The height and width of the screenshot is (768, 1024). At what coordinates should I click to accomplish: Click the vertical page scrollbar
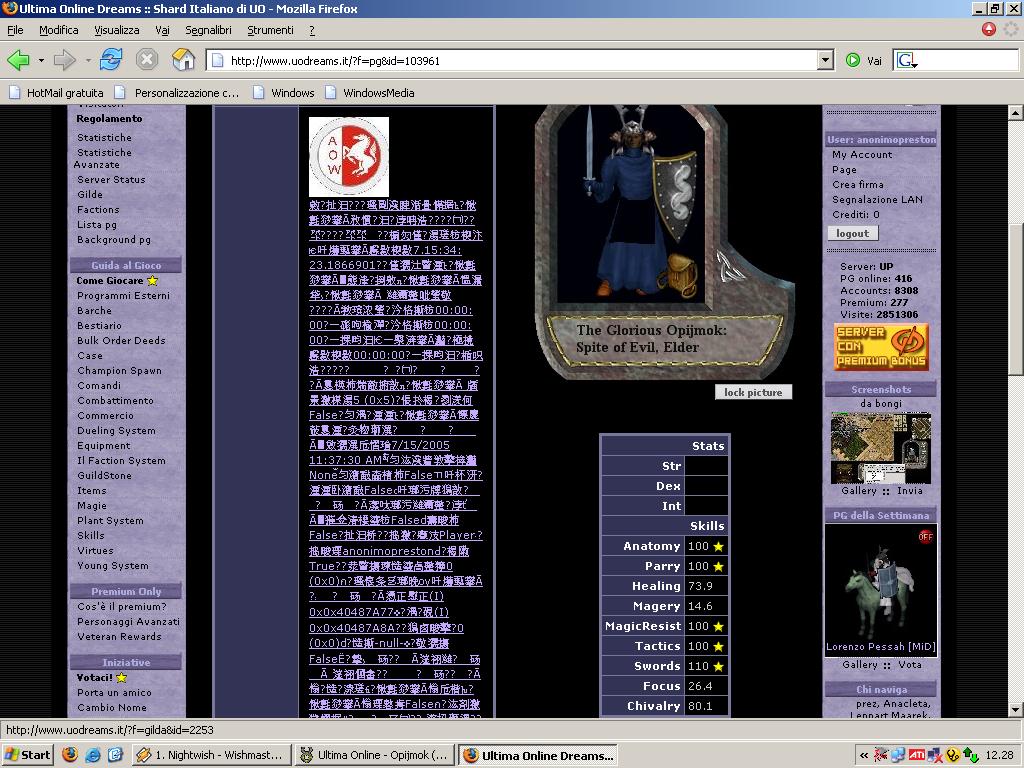coord(1015,300)
